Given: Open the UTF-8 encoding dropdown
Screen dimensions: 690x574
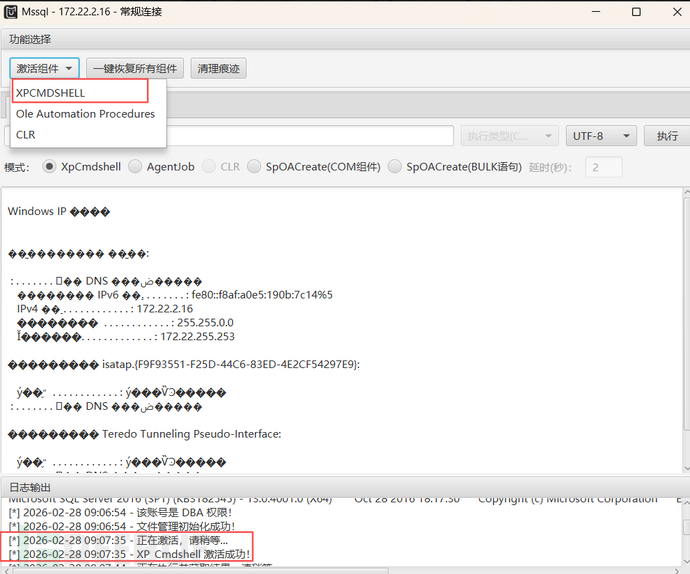Looking at the screenshot, I should tap(600, 136).
